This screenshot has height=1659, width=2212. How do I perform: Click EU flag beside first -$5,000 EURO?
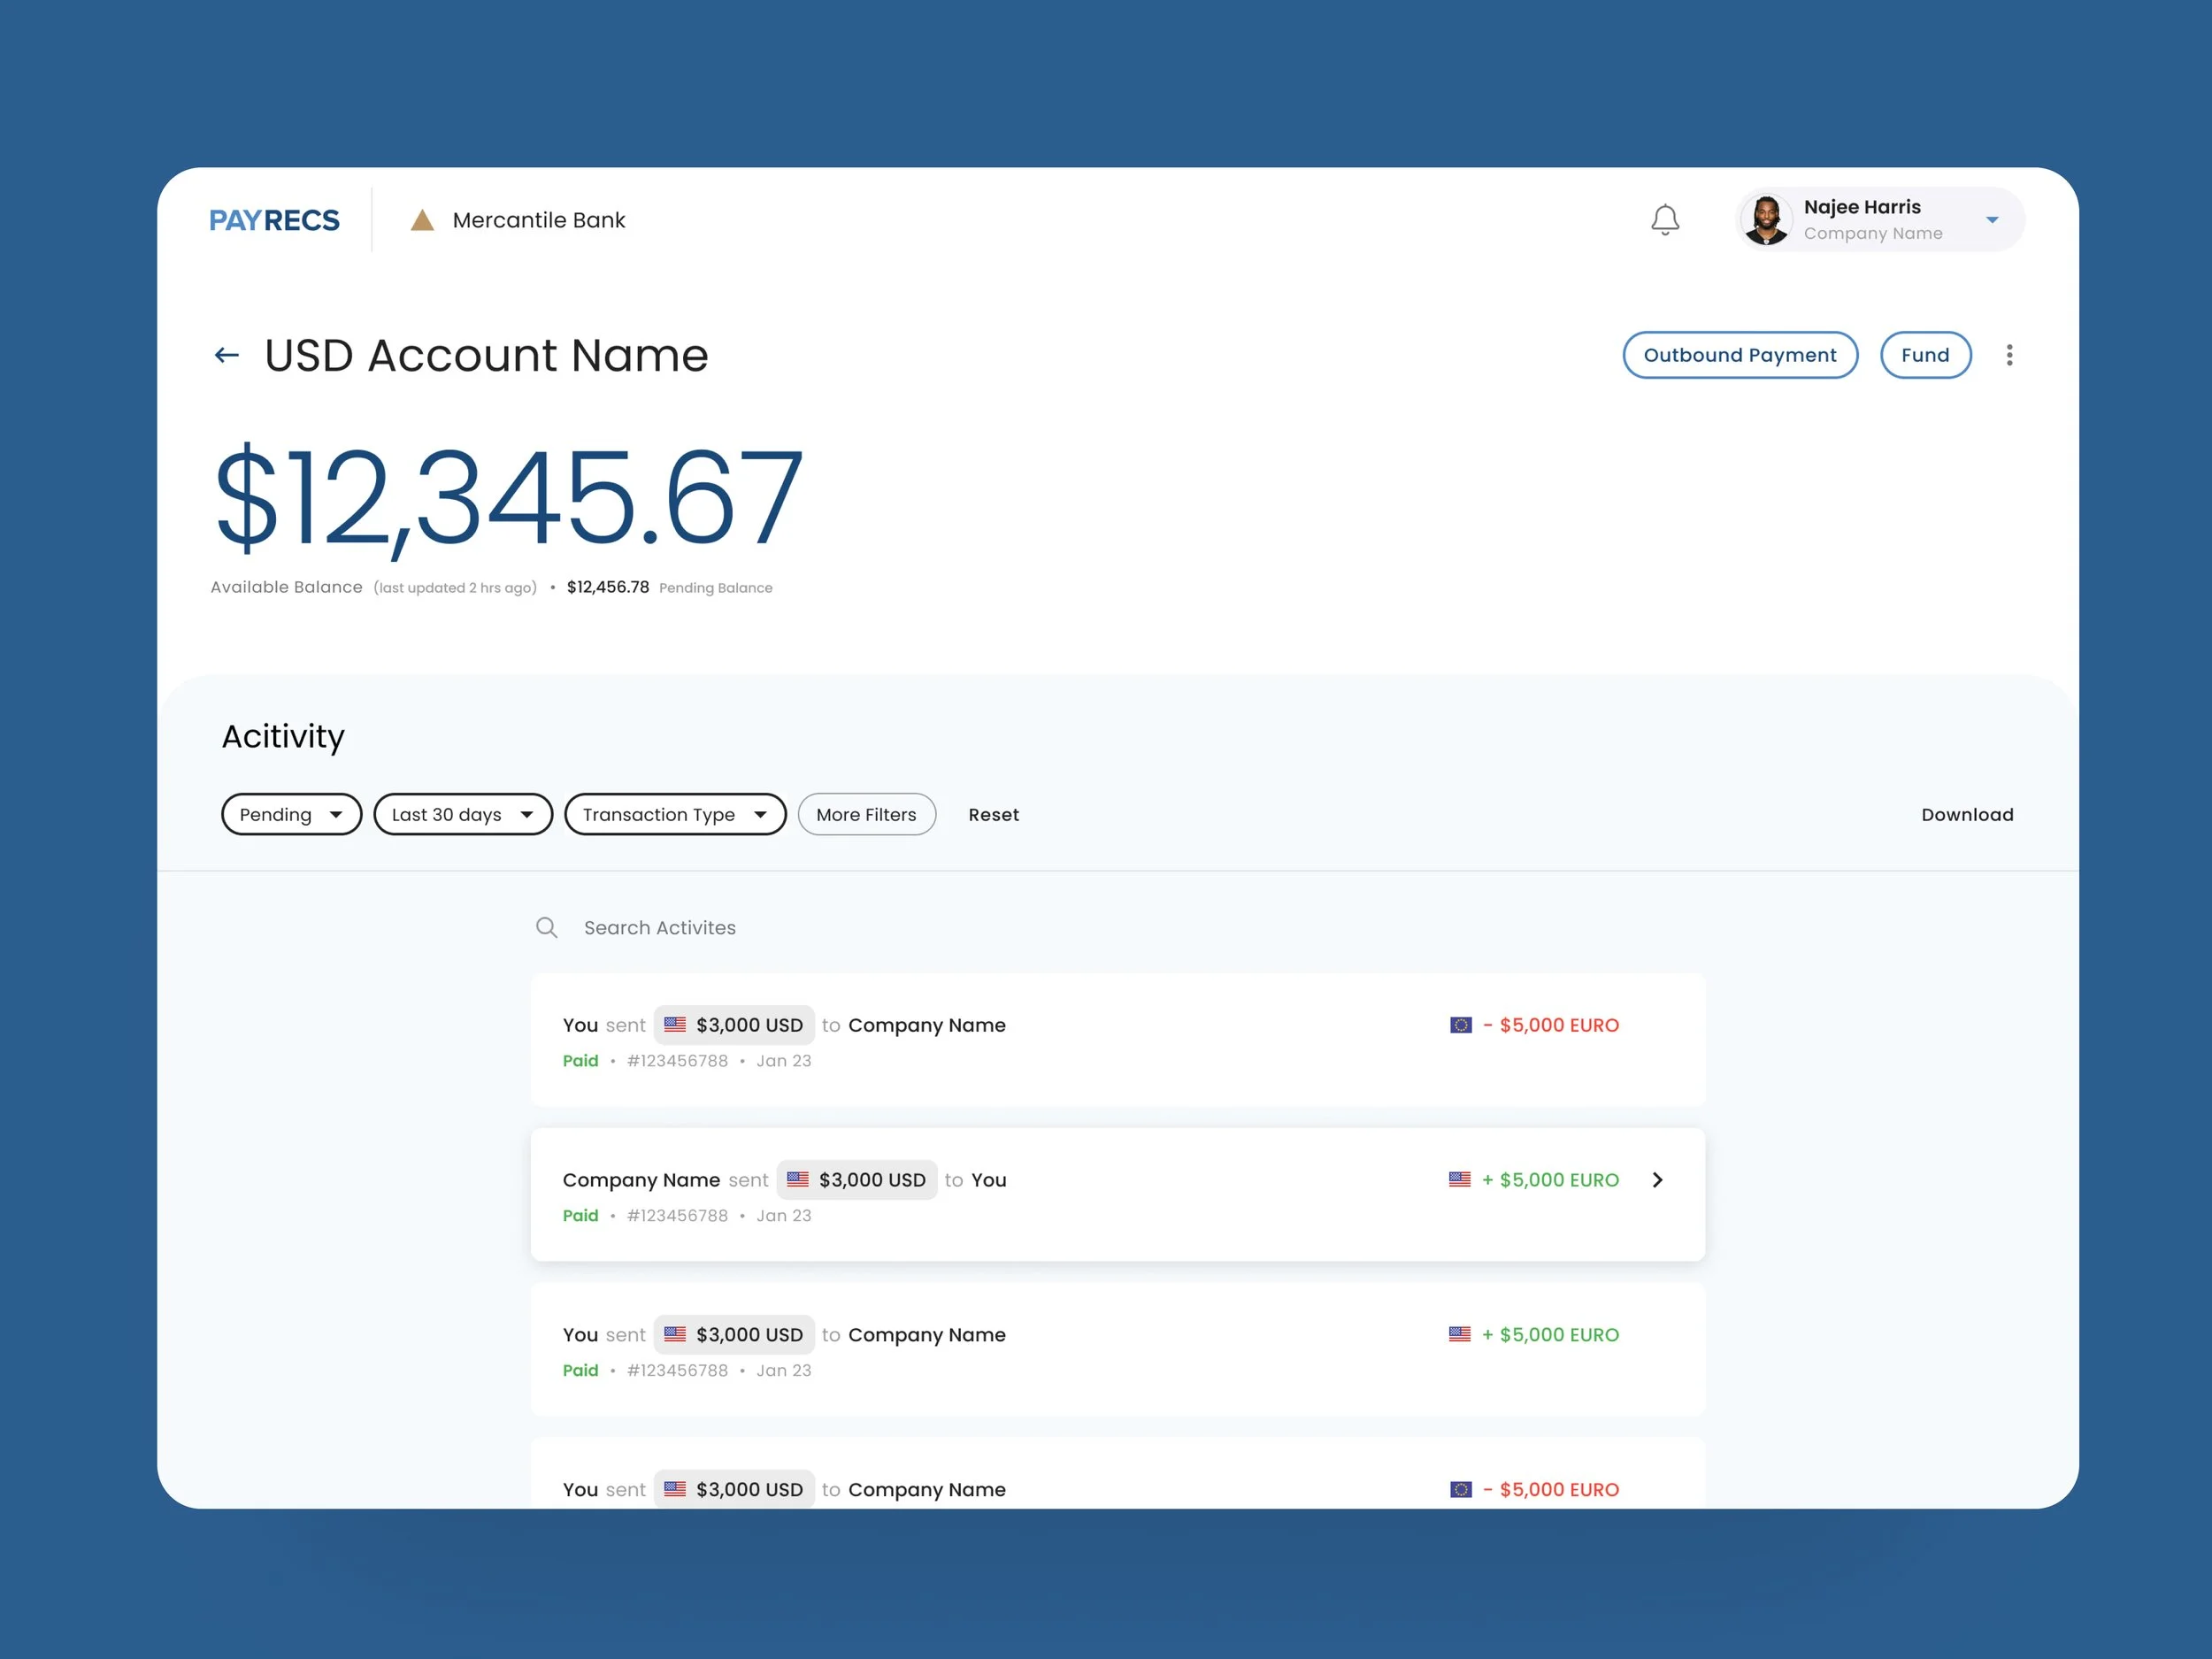(x=1461, y=1024)
